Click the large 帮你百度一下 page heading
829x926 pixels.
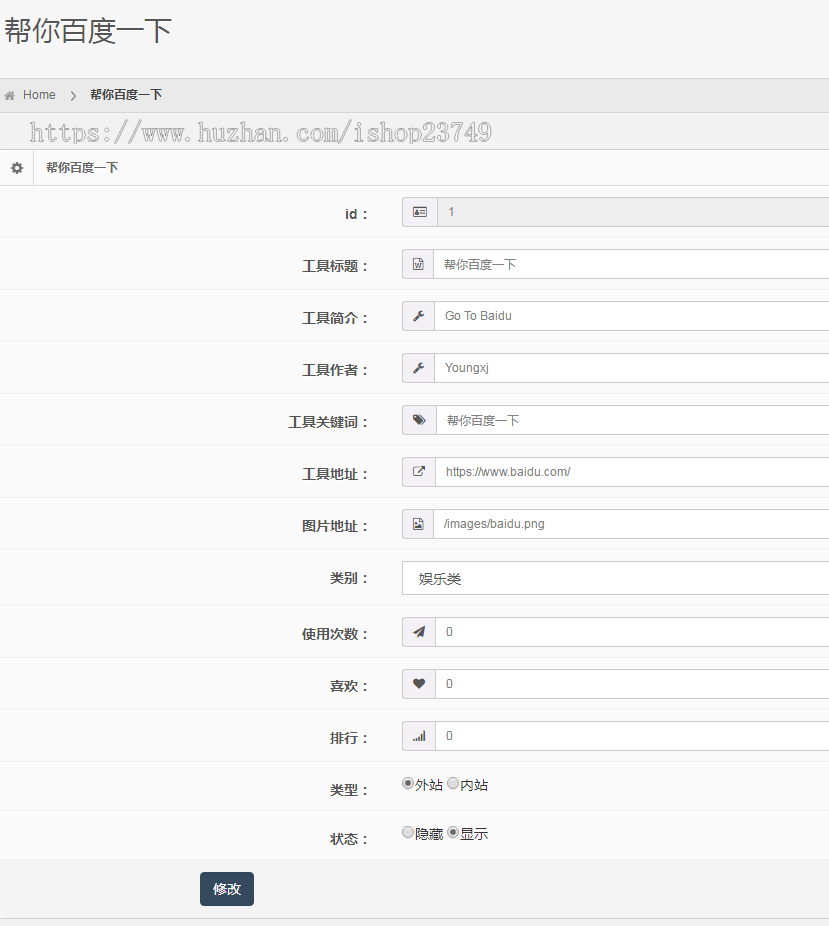pos(88,31)
